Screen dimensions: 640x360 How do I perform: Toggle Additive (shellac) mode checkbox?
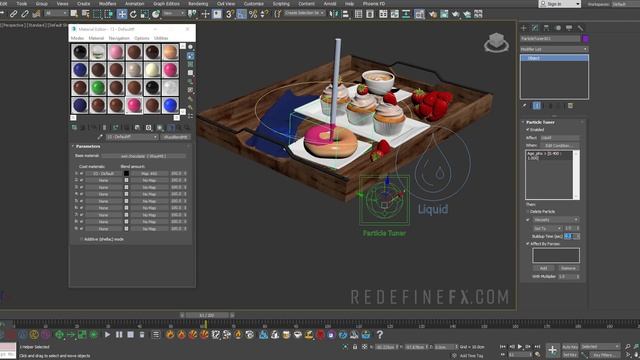click(x=81, y=239)
